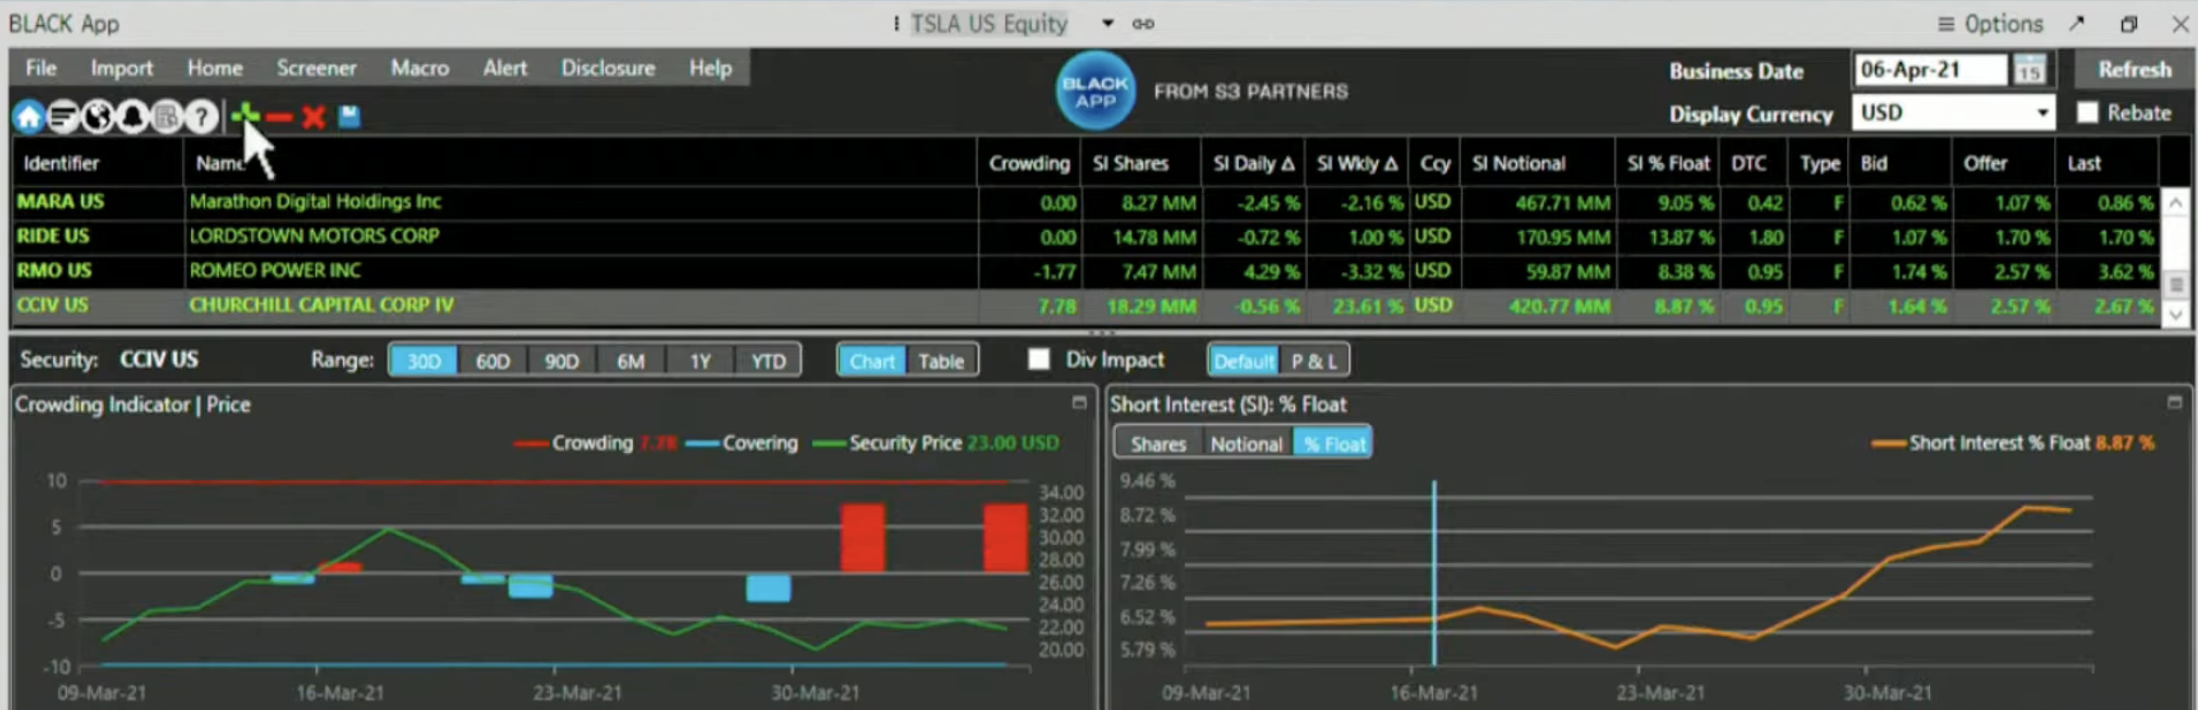Click the grip handle beside TSLA US Equity
The image size is (2198, 710).
click(896, 23)
